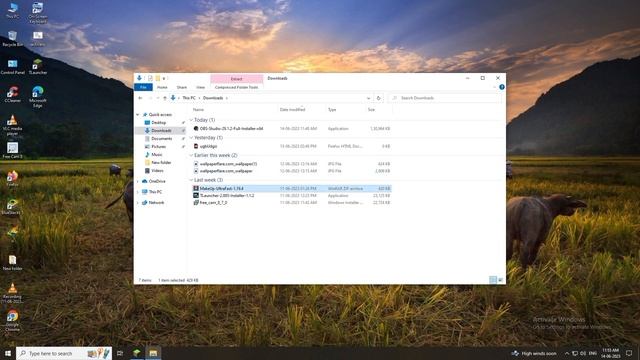This screenshot has width=640, height=360.
Task: Open Control Panel desktop icon
Action: 12,66
